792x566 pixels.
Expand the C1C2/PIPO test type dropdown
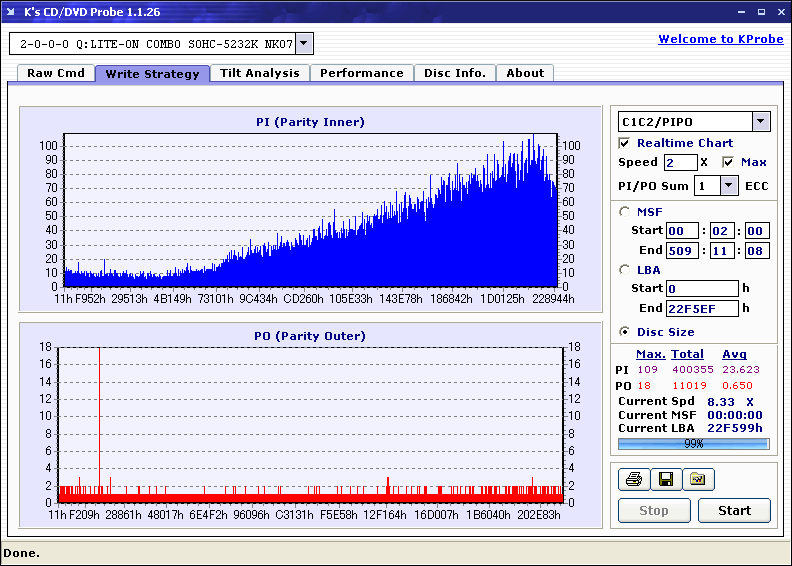tap(760, 122)
